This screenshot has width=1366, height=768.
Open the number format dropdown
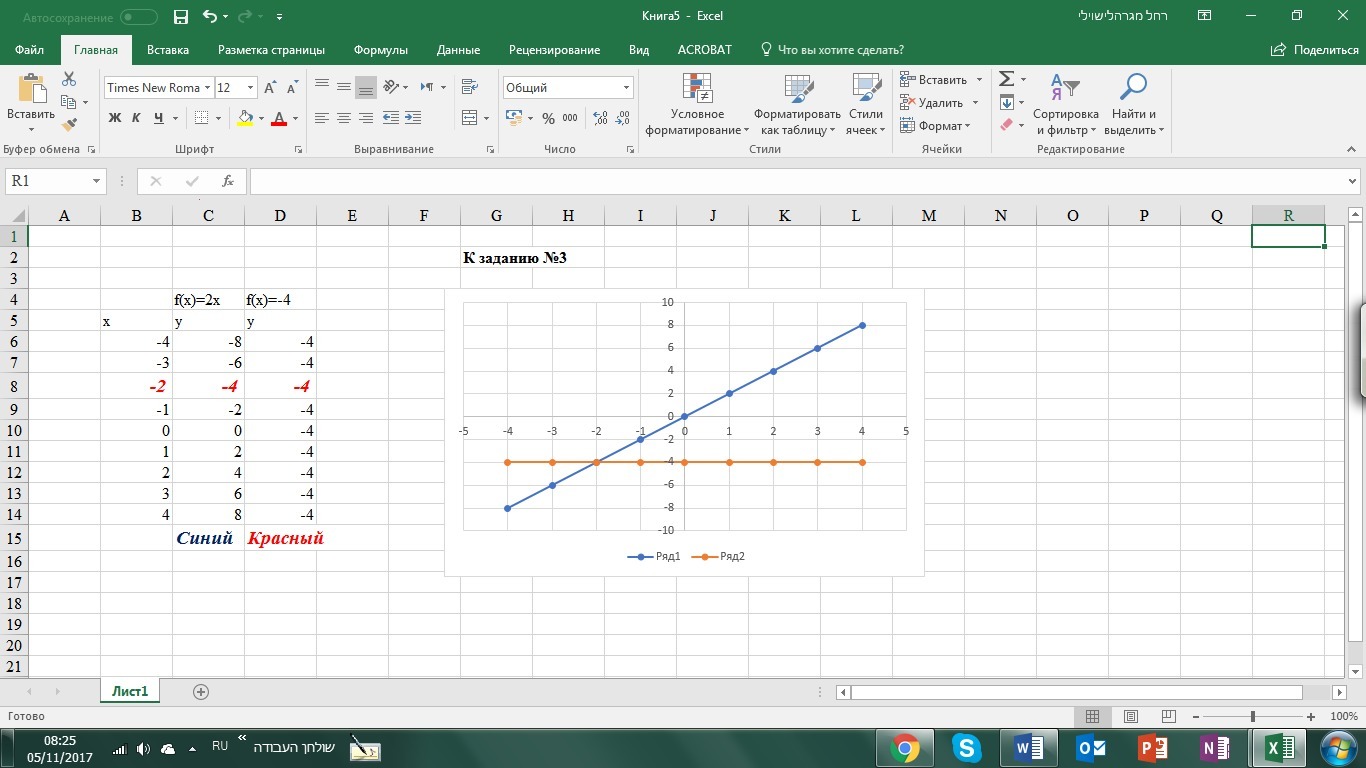626,88
